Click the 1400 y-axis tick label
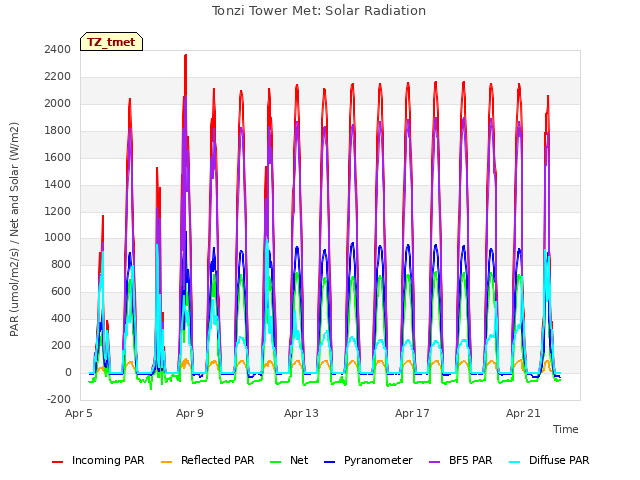This screenshot has height=480, width=640. (x=58, y=184)
